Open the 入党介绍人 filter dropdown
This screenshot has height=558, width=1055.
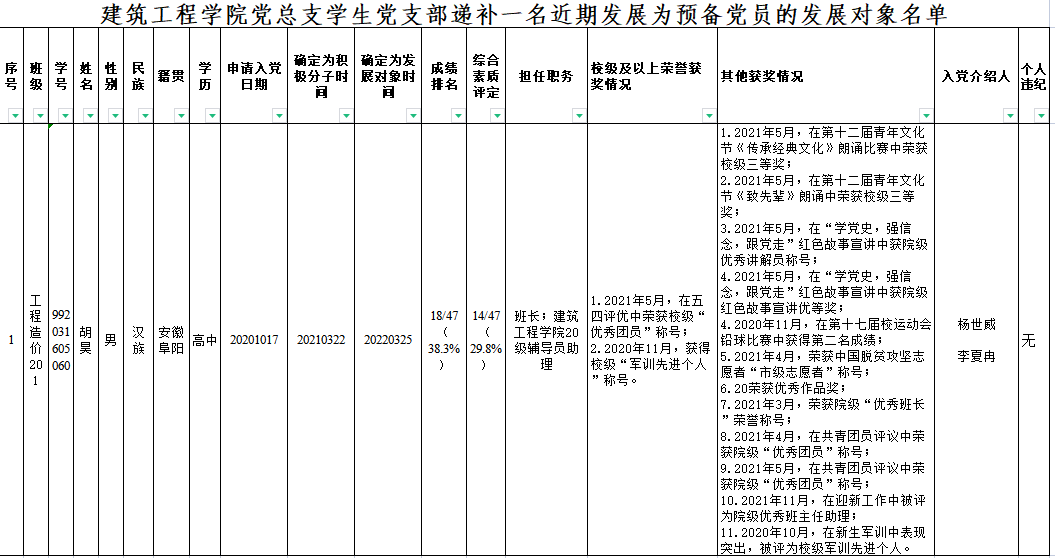pyautogui.click(x=1010, y=116)
